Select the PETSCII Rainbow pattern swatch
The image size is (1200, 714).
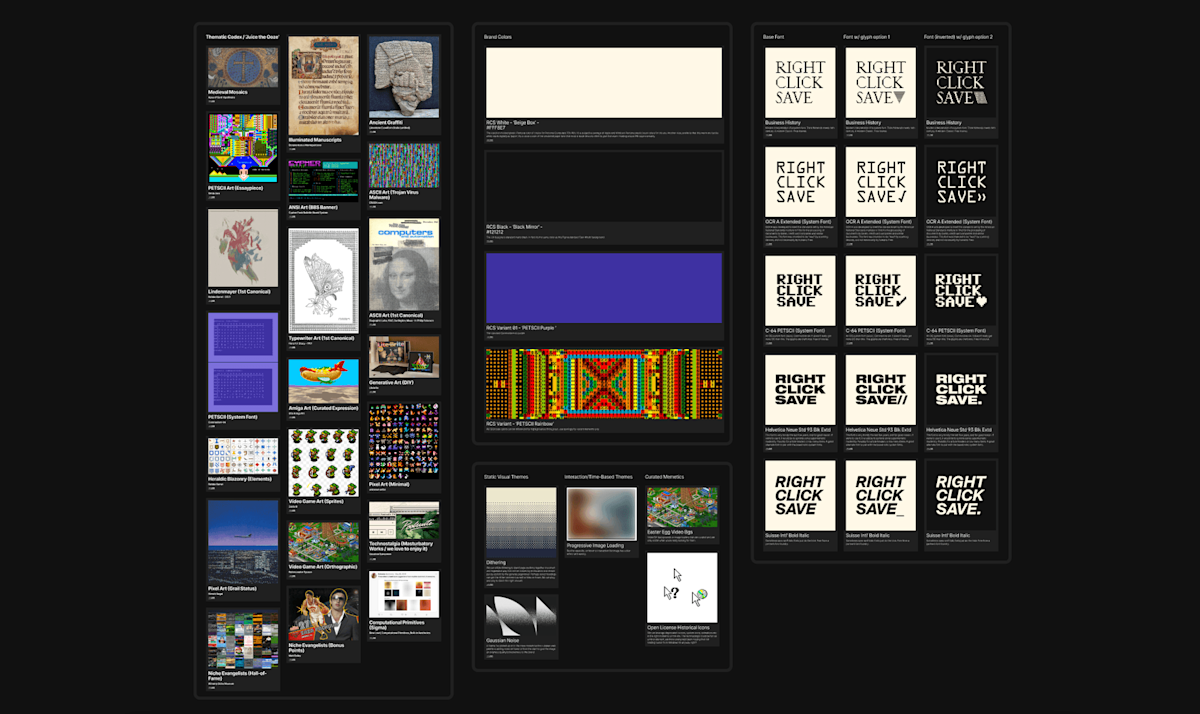pyautogui.click(x=603, y=384)
